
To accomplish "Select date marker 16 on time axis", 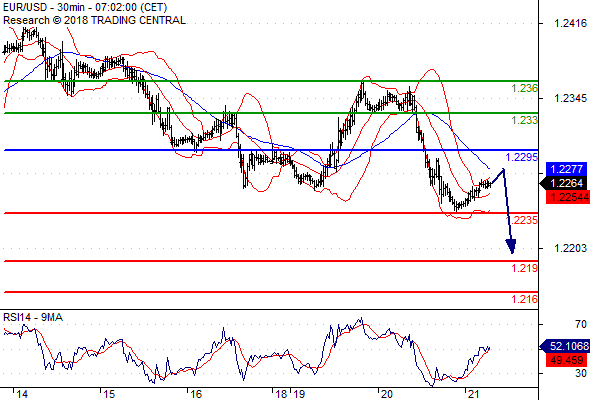I will click(196, 394).
